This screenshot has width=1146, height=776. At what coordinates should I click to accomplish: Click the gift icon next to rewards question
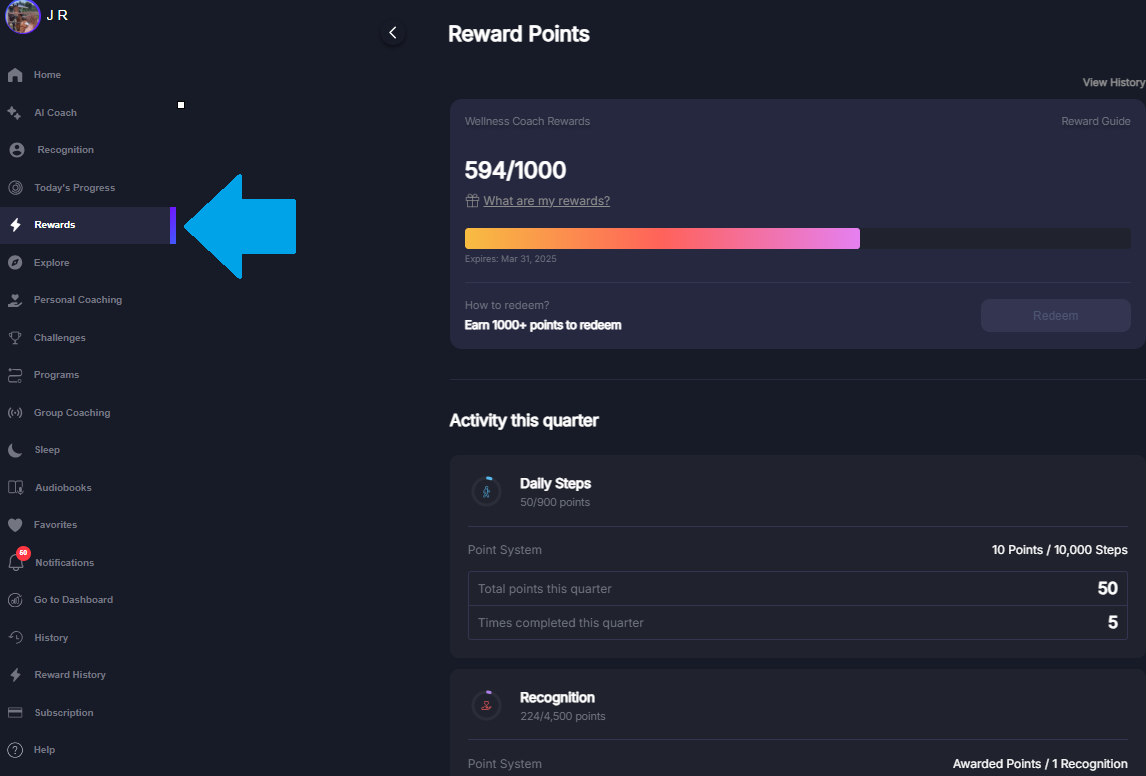point(472,200)
